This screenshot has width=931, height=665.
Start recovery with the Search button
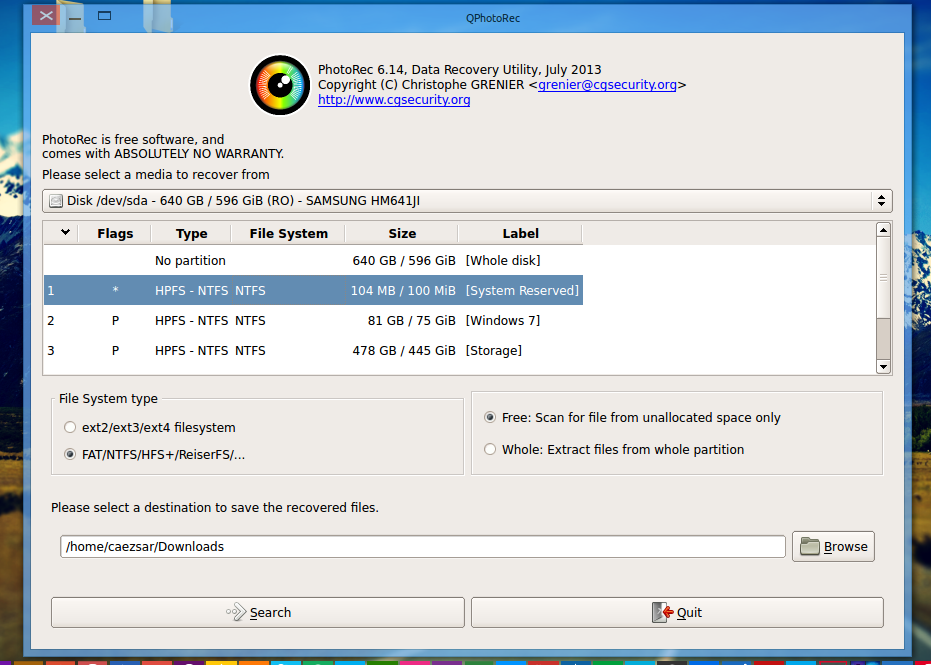[258, 612]
